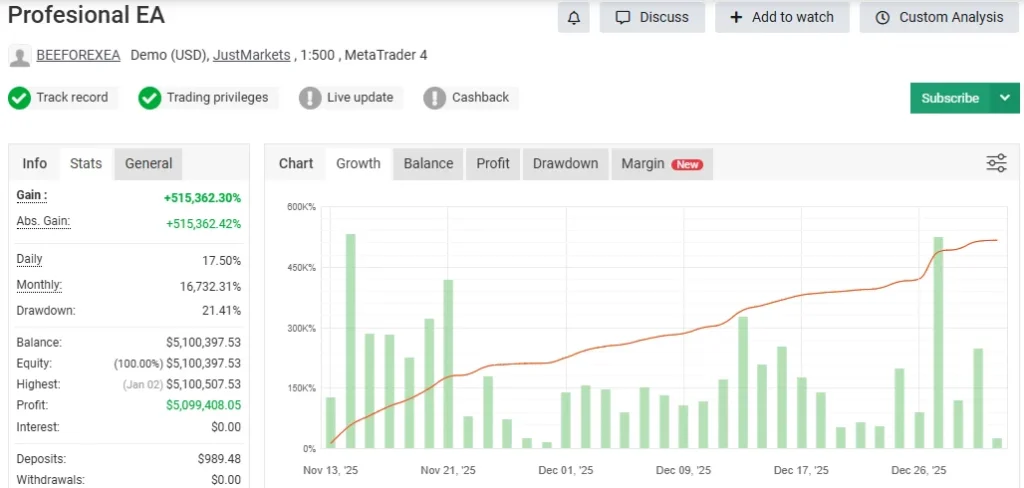Image resolution: width=1024 pixels, height=488 pixels.
Task: Switch to the Stats tab
Action: coord(86,163)
